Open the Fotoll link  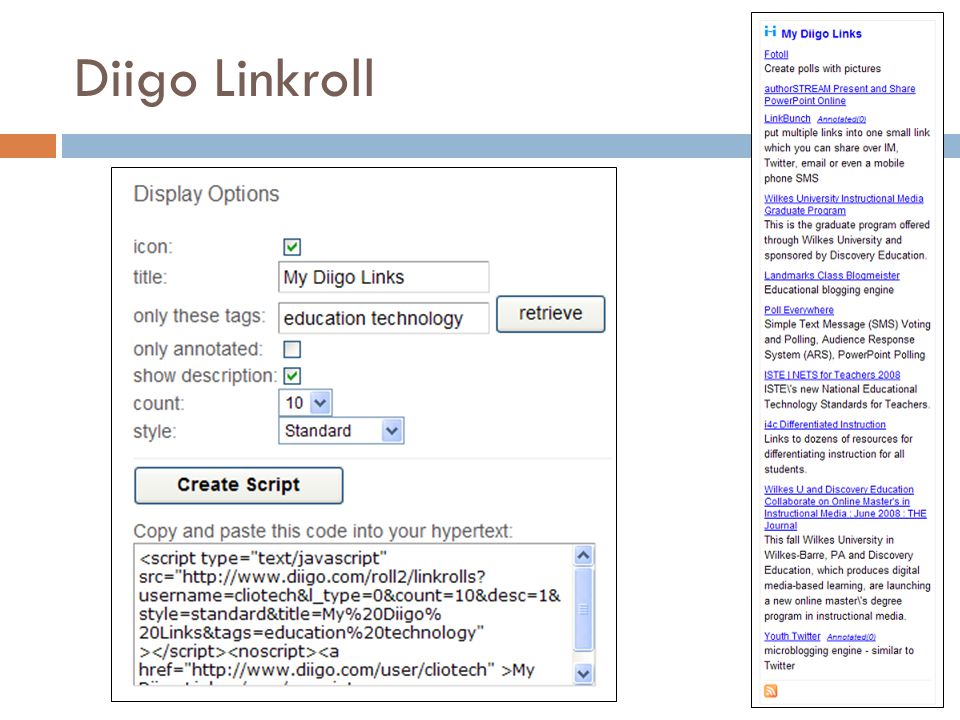pos(776,54)
